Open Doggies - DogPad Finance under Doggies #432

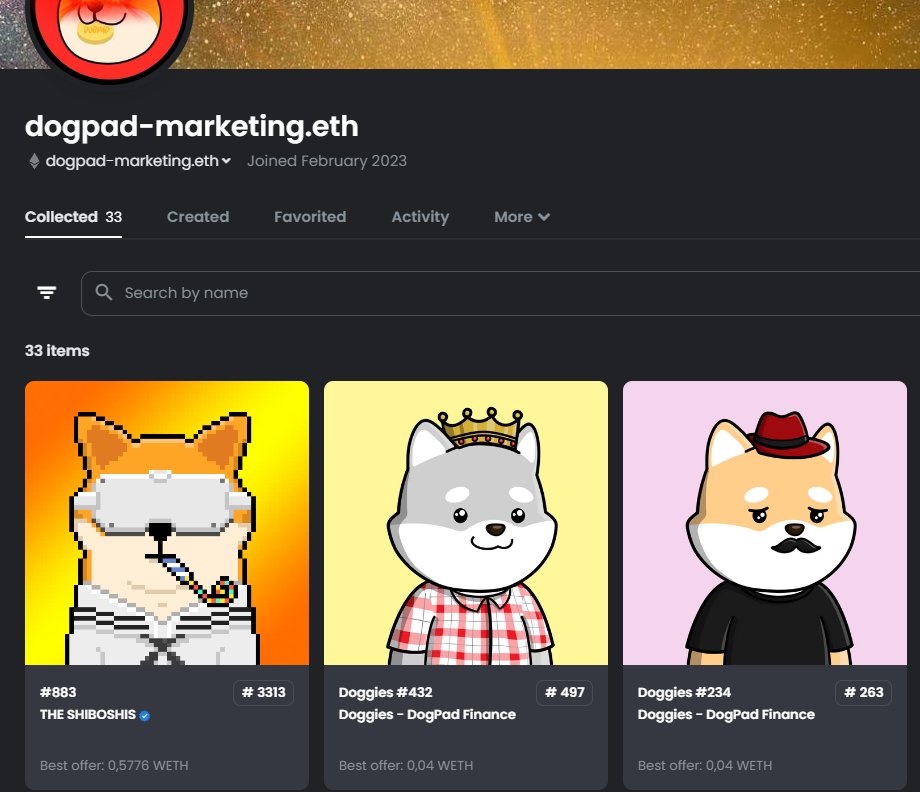(427, 715)
